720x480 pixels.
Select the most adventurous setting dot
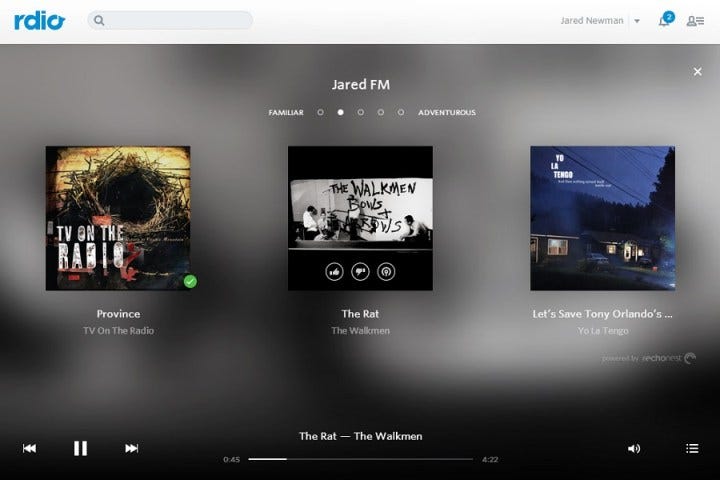(x=401, y=113)
